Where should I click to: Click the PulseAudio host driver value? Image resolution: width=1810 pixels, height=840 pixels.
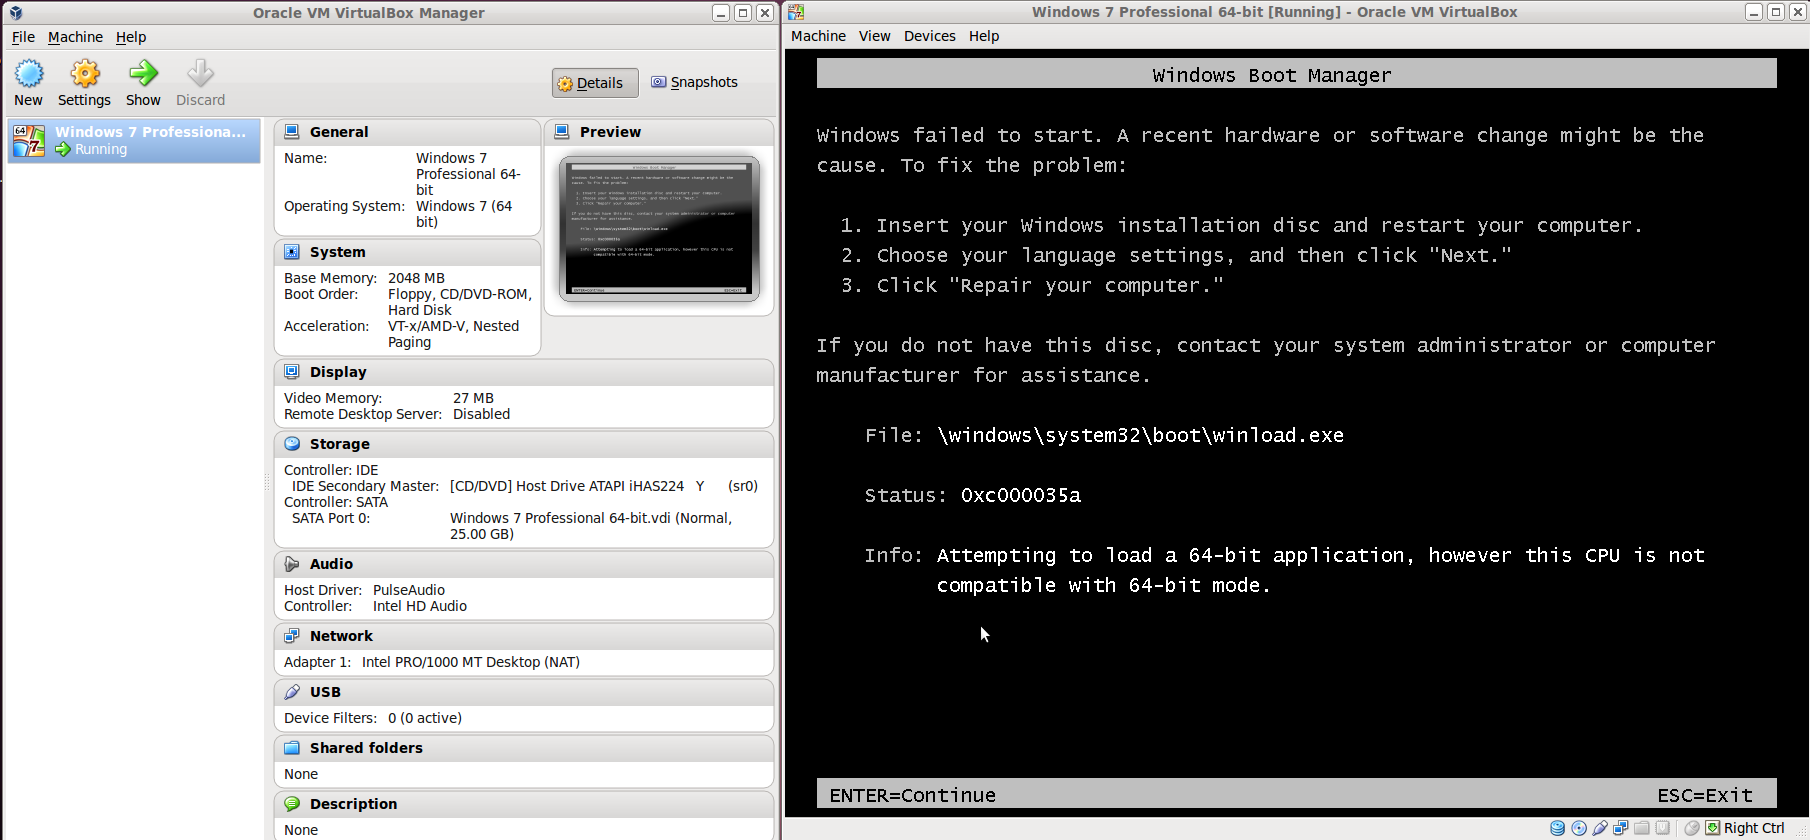pos(409,590)
